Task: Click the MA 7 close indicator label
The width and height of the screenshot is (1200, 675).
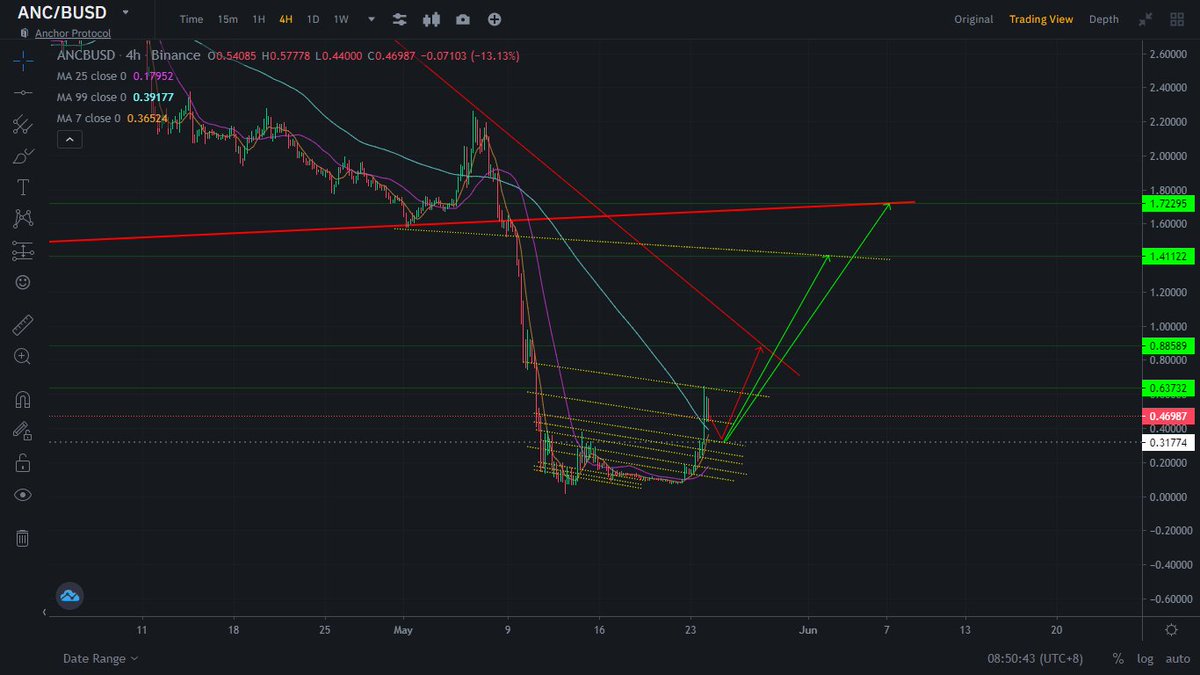Action: [89, 118]
